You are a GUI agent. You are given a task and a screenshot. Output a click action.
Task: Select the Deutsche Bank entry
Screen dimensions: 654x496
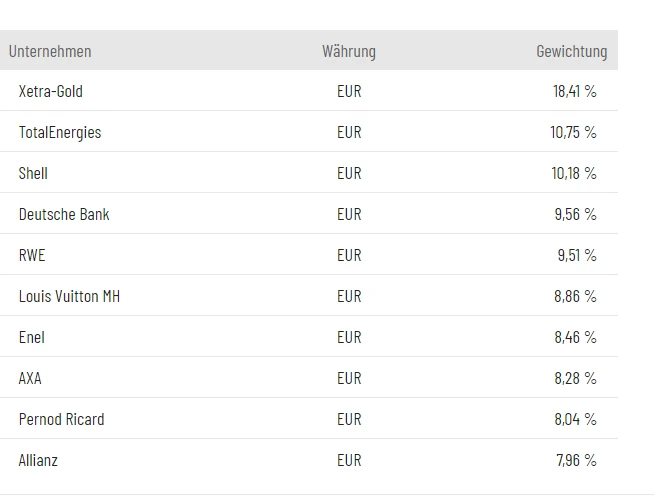tap(64, 214)
